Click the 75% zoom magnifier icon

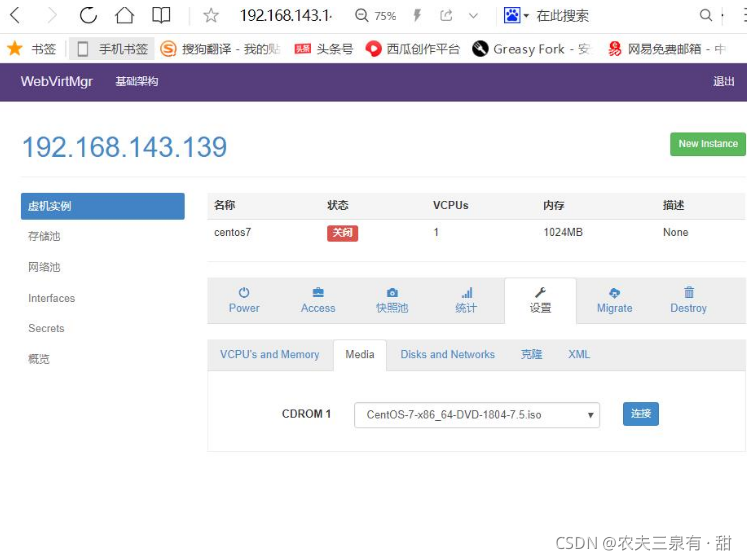point(362,16)
